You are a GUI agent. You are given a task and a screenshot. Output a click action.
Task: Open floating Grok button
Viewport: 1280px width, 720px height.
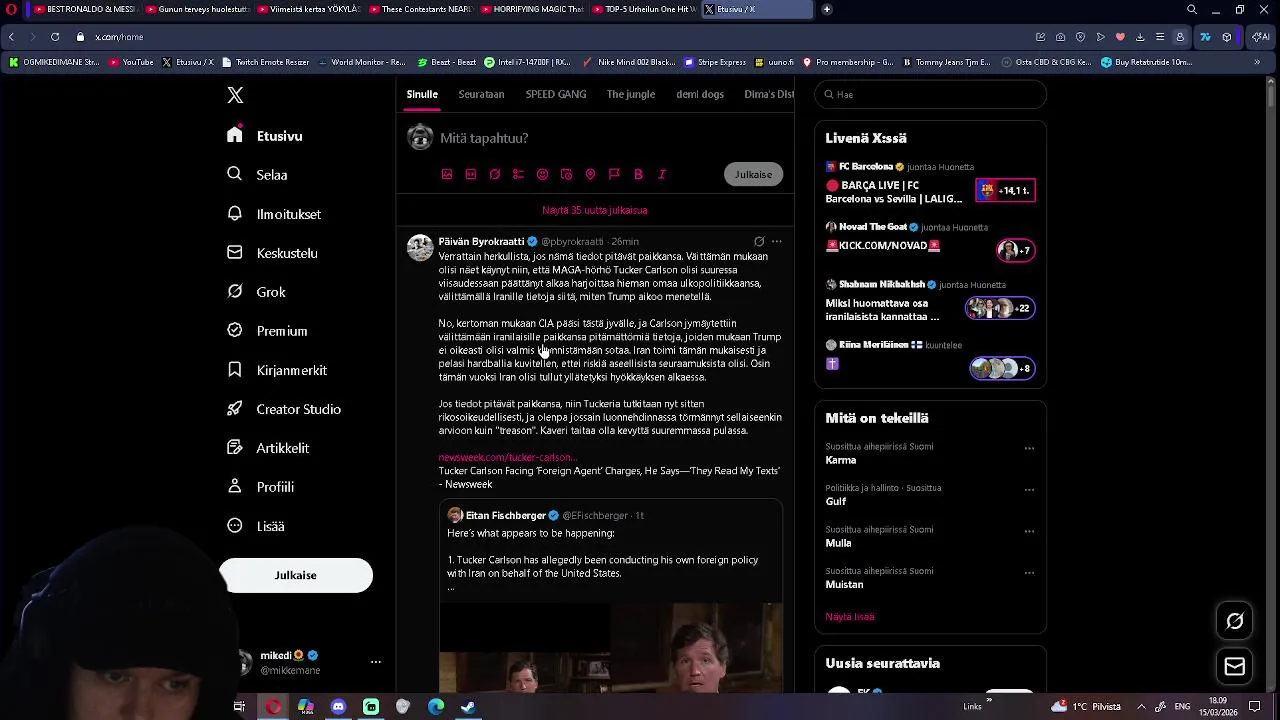1235,621
